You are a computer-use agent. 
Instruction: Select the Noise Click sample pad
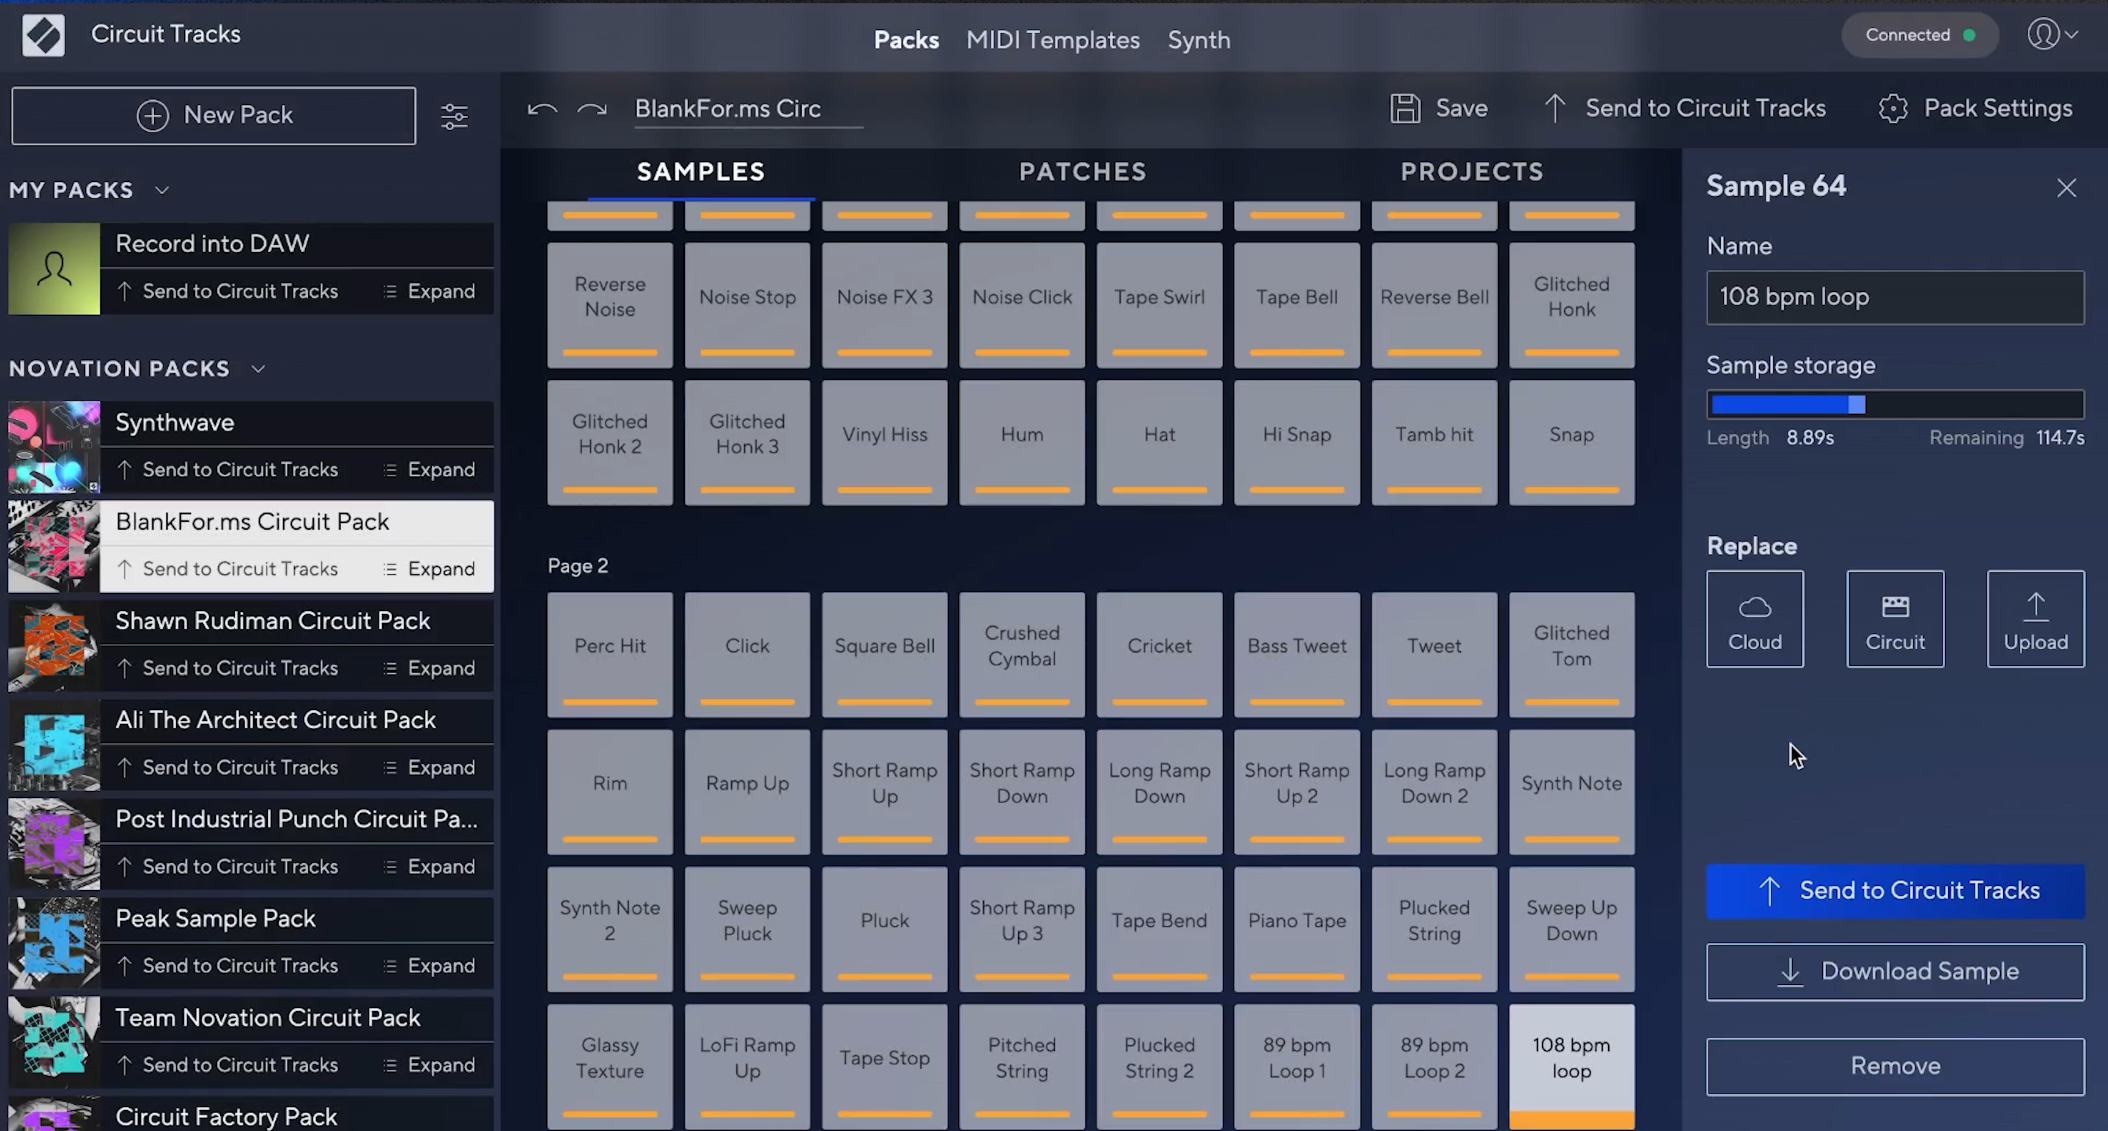[1022, 305]
